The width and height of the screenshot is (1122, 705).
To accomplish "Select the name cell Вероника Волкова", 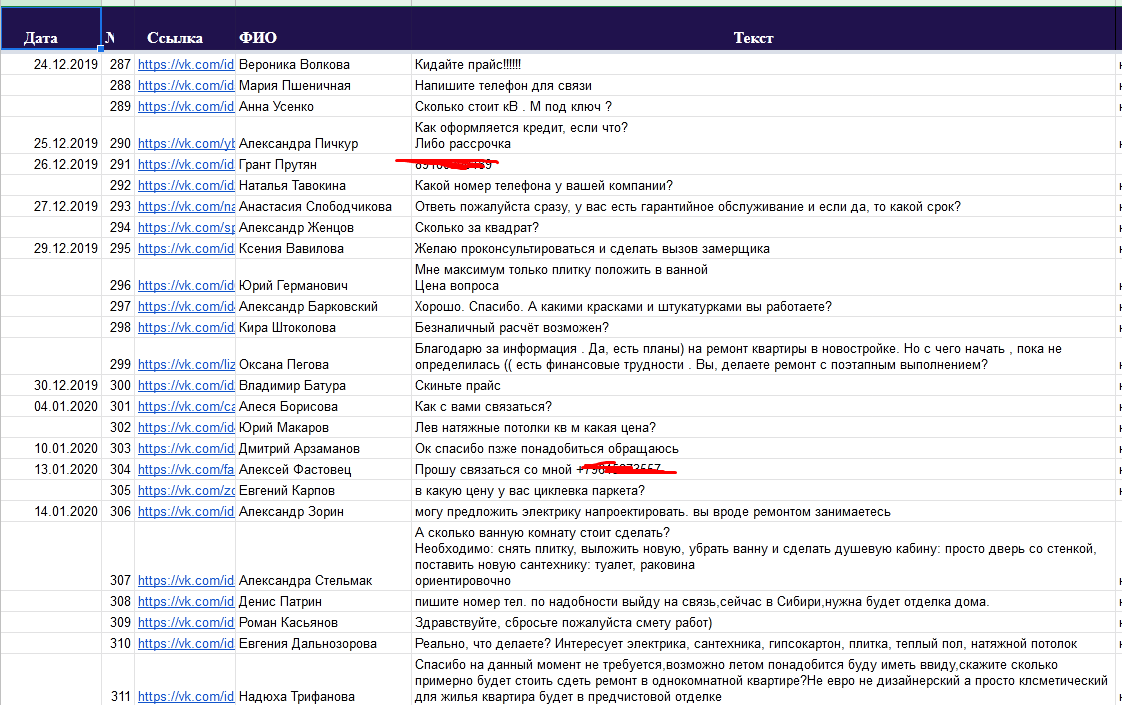I will click(x=323, y=64).
